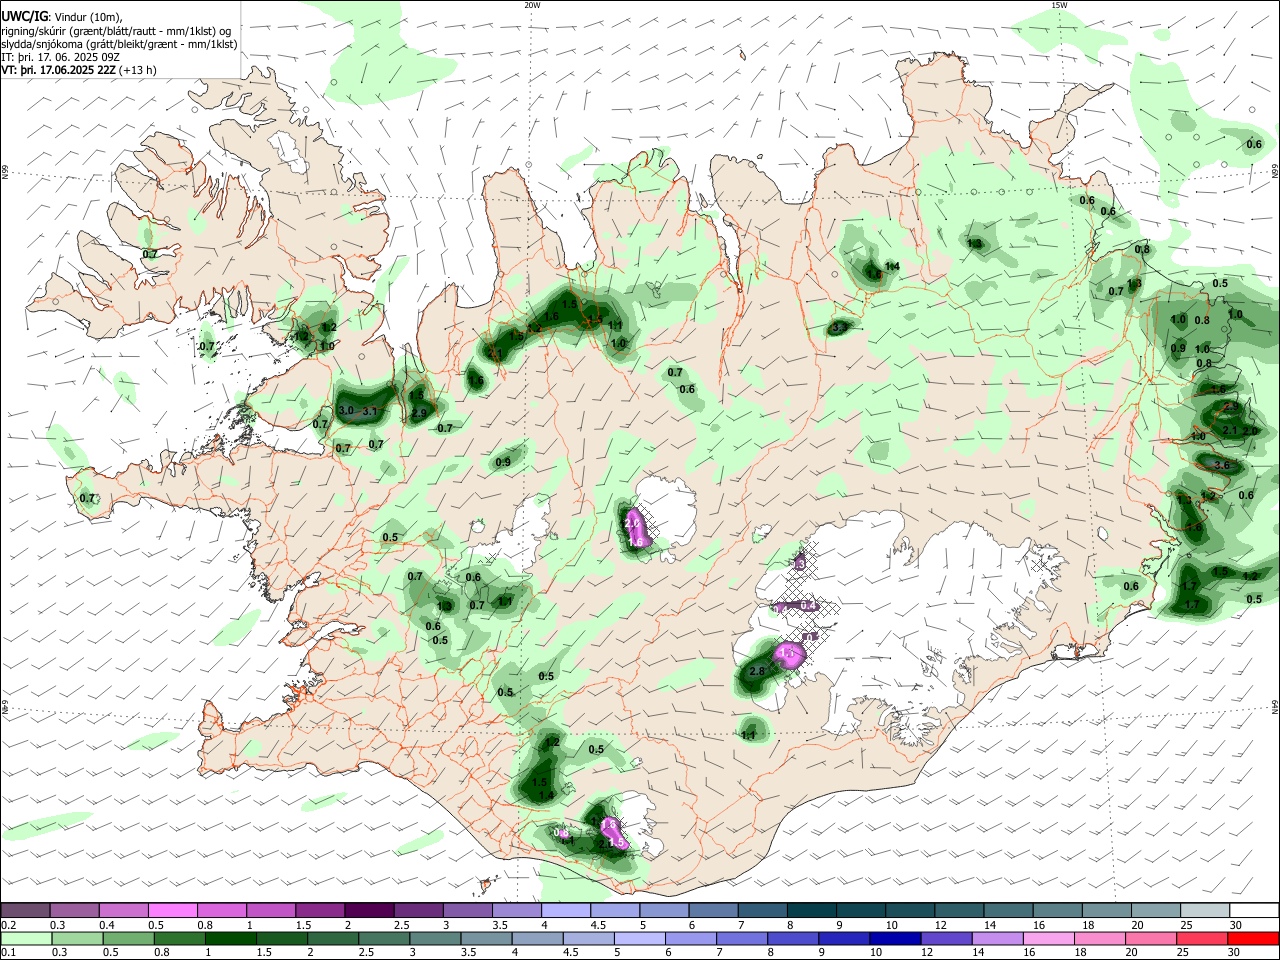Click the pale pink rain swatch labeled 16
The image size is (1280, 960).
click(x=1048, y=939)
